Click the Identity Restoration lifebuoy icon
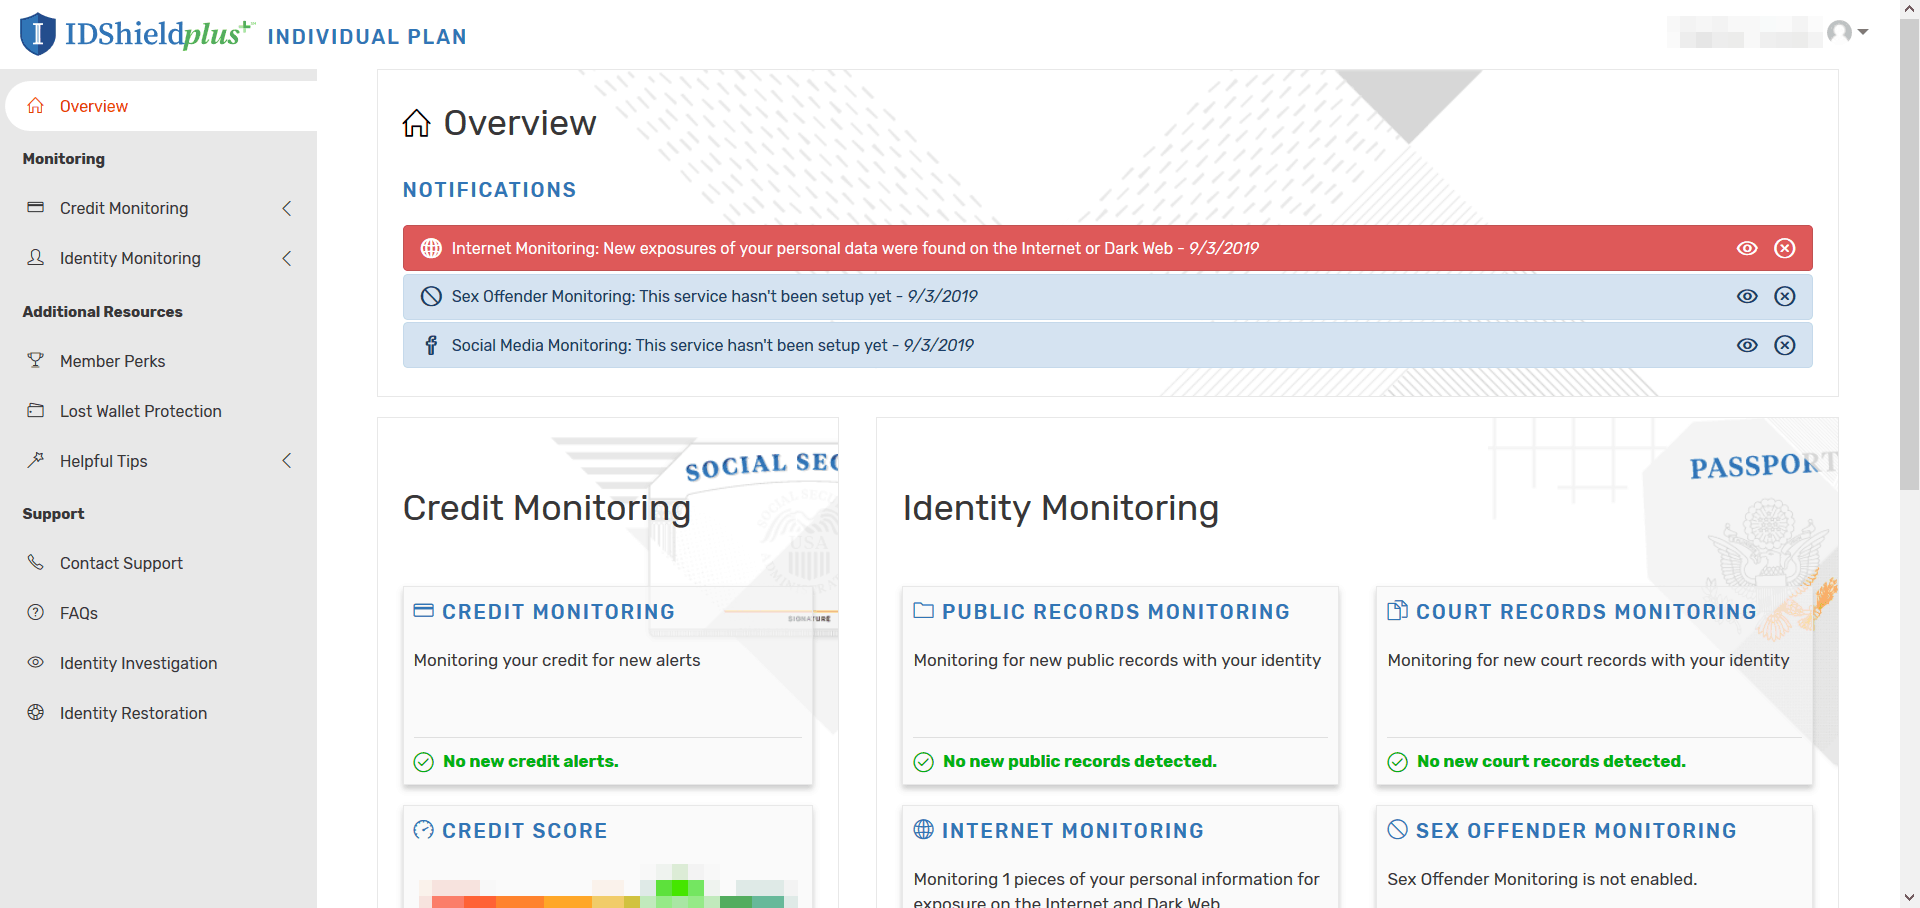This screenshot has height=908, width=1920. click(x=36, y=713)
